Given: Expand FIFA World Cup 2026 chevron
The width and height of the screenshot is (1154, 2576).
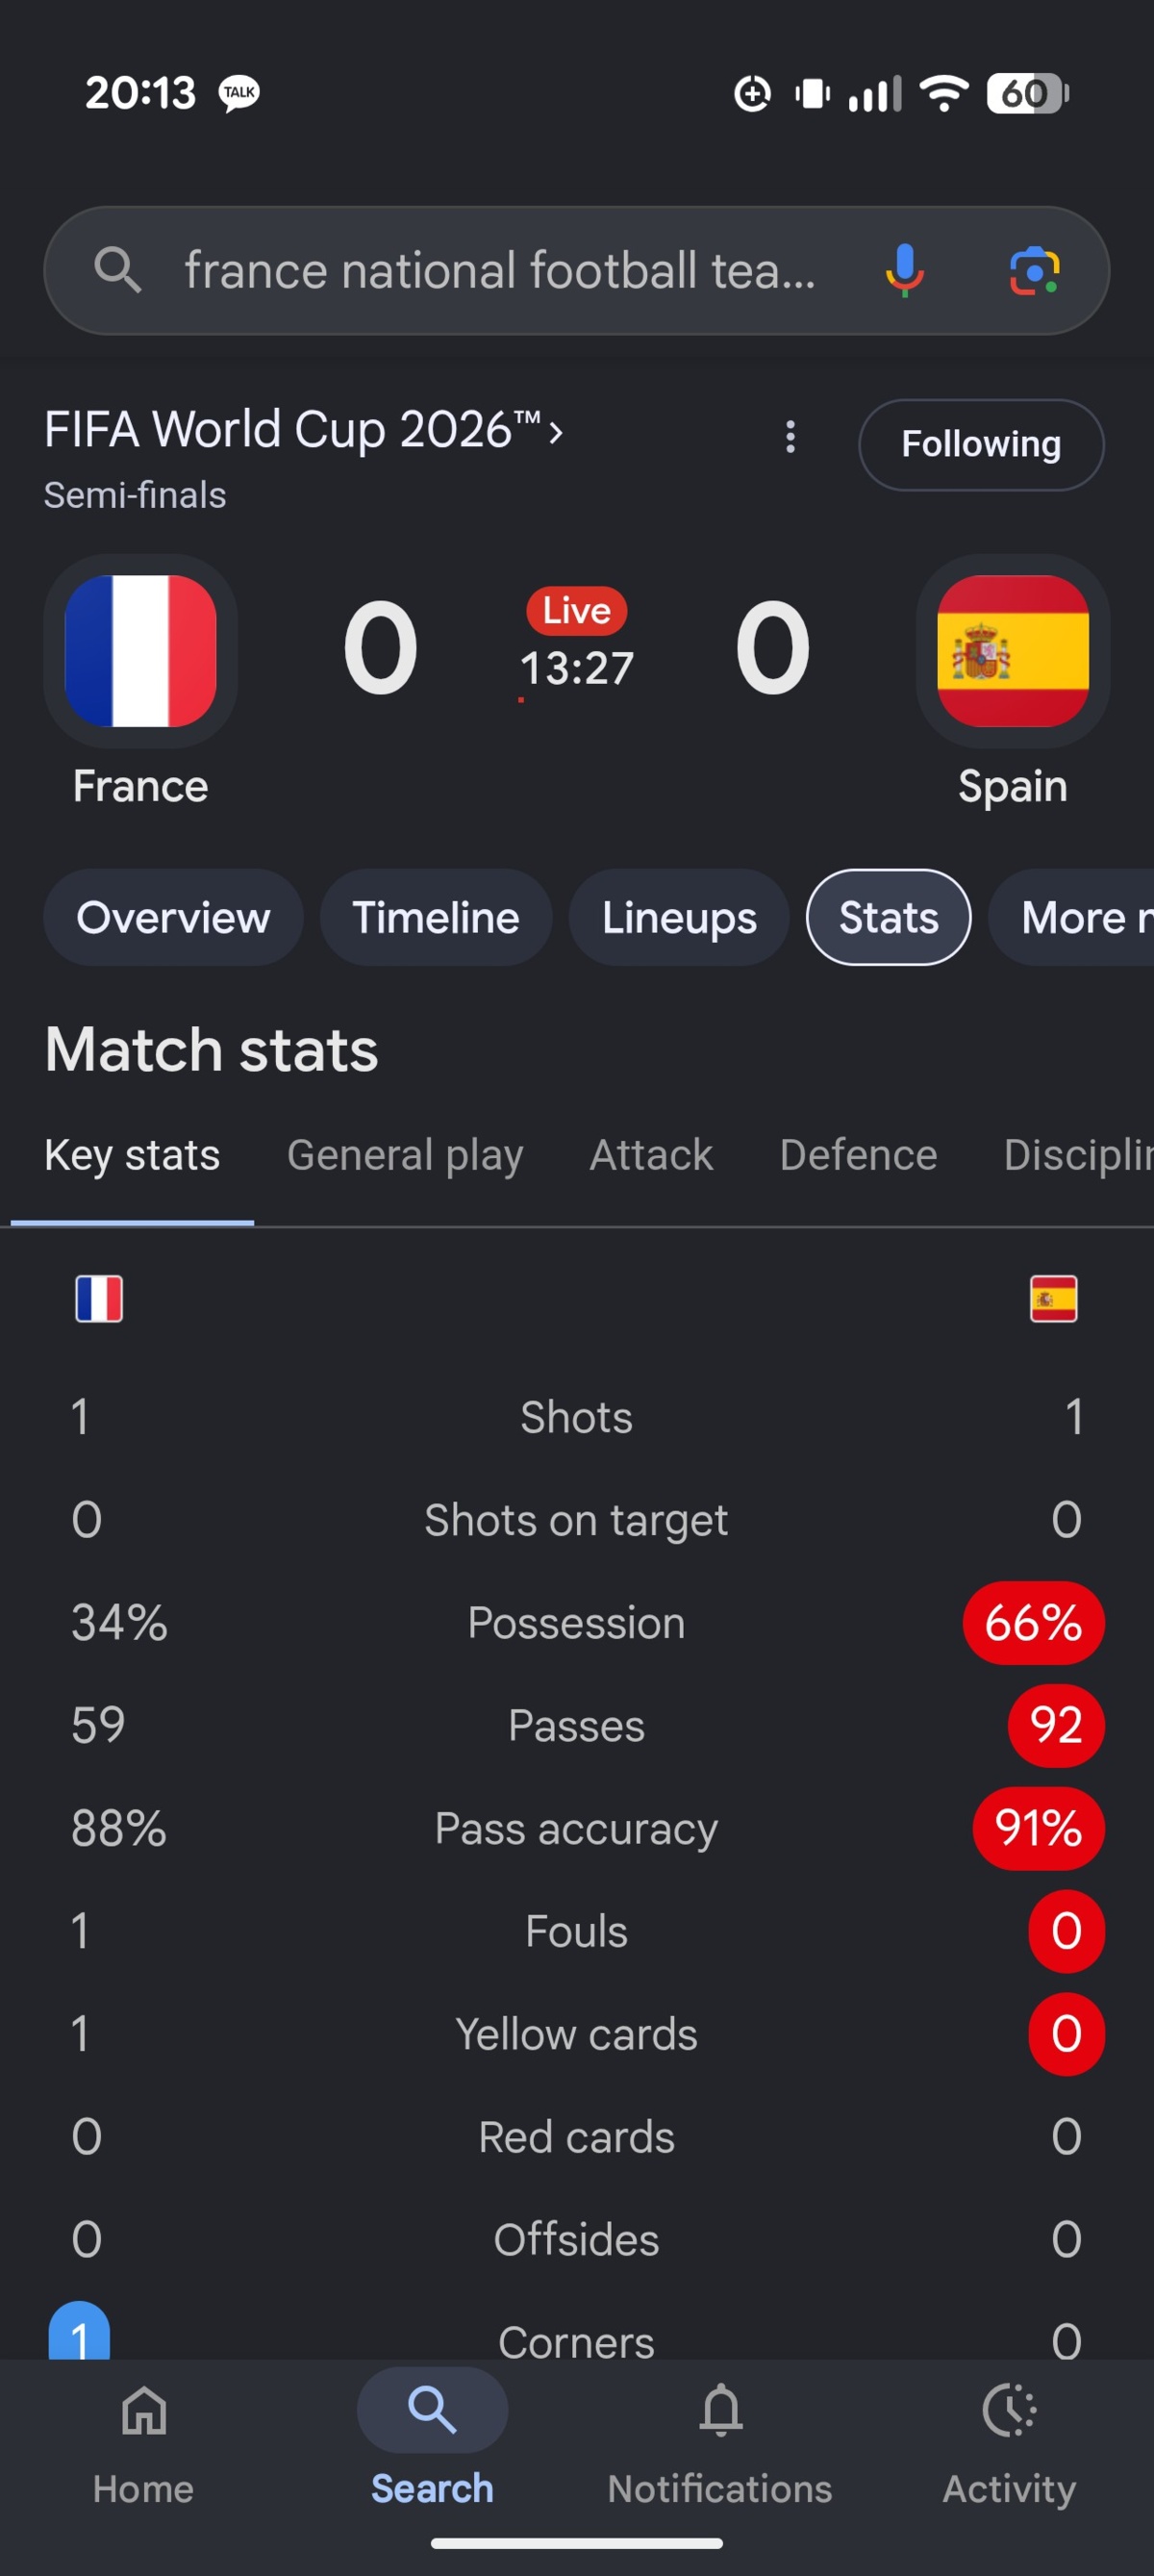Looking at the screenshot, I should point(556,432).
